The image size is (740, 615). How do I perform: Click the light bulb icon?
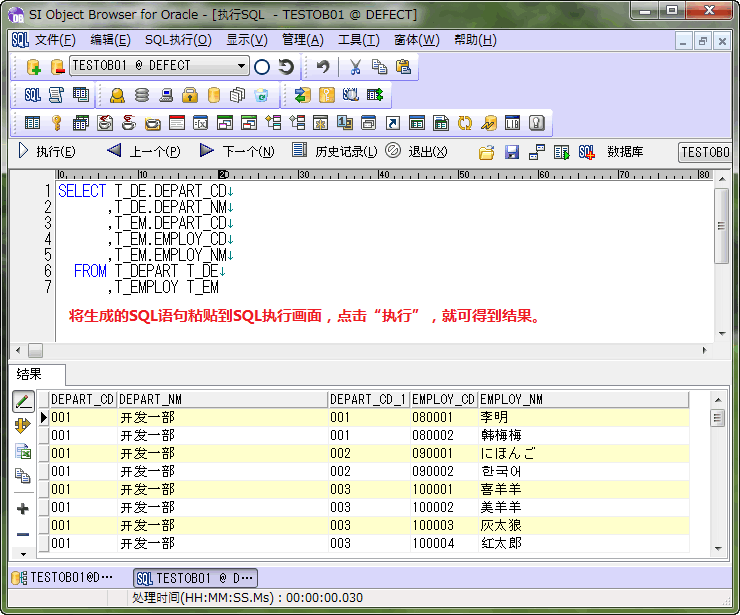tap(537, 123)
